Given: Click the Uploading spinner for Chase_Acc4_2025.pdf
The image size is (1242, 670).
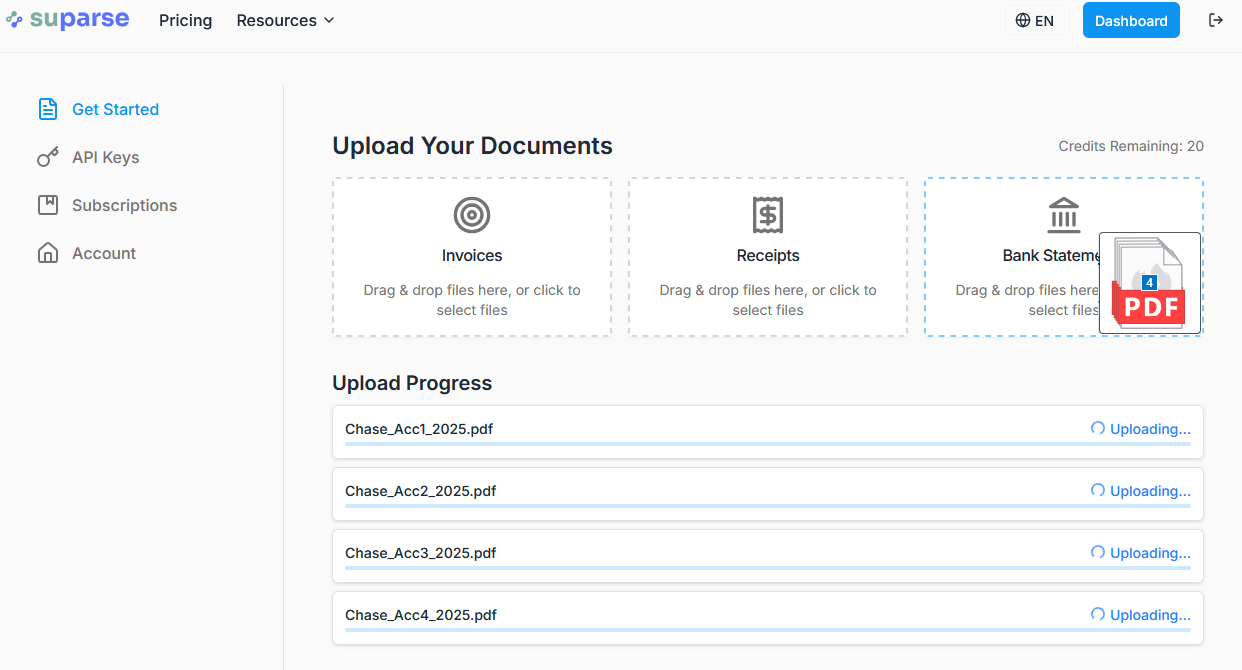Looking at the screenshot, I should (1097, 614).
